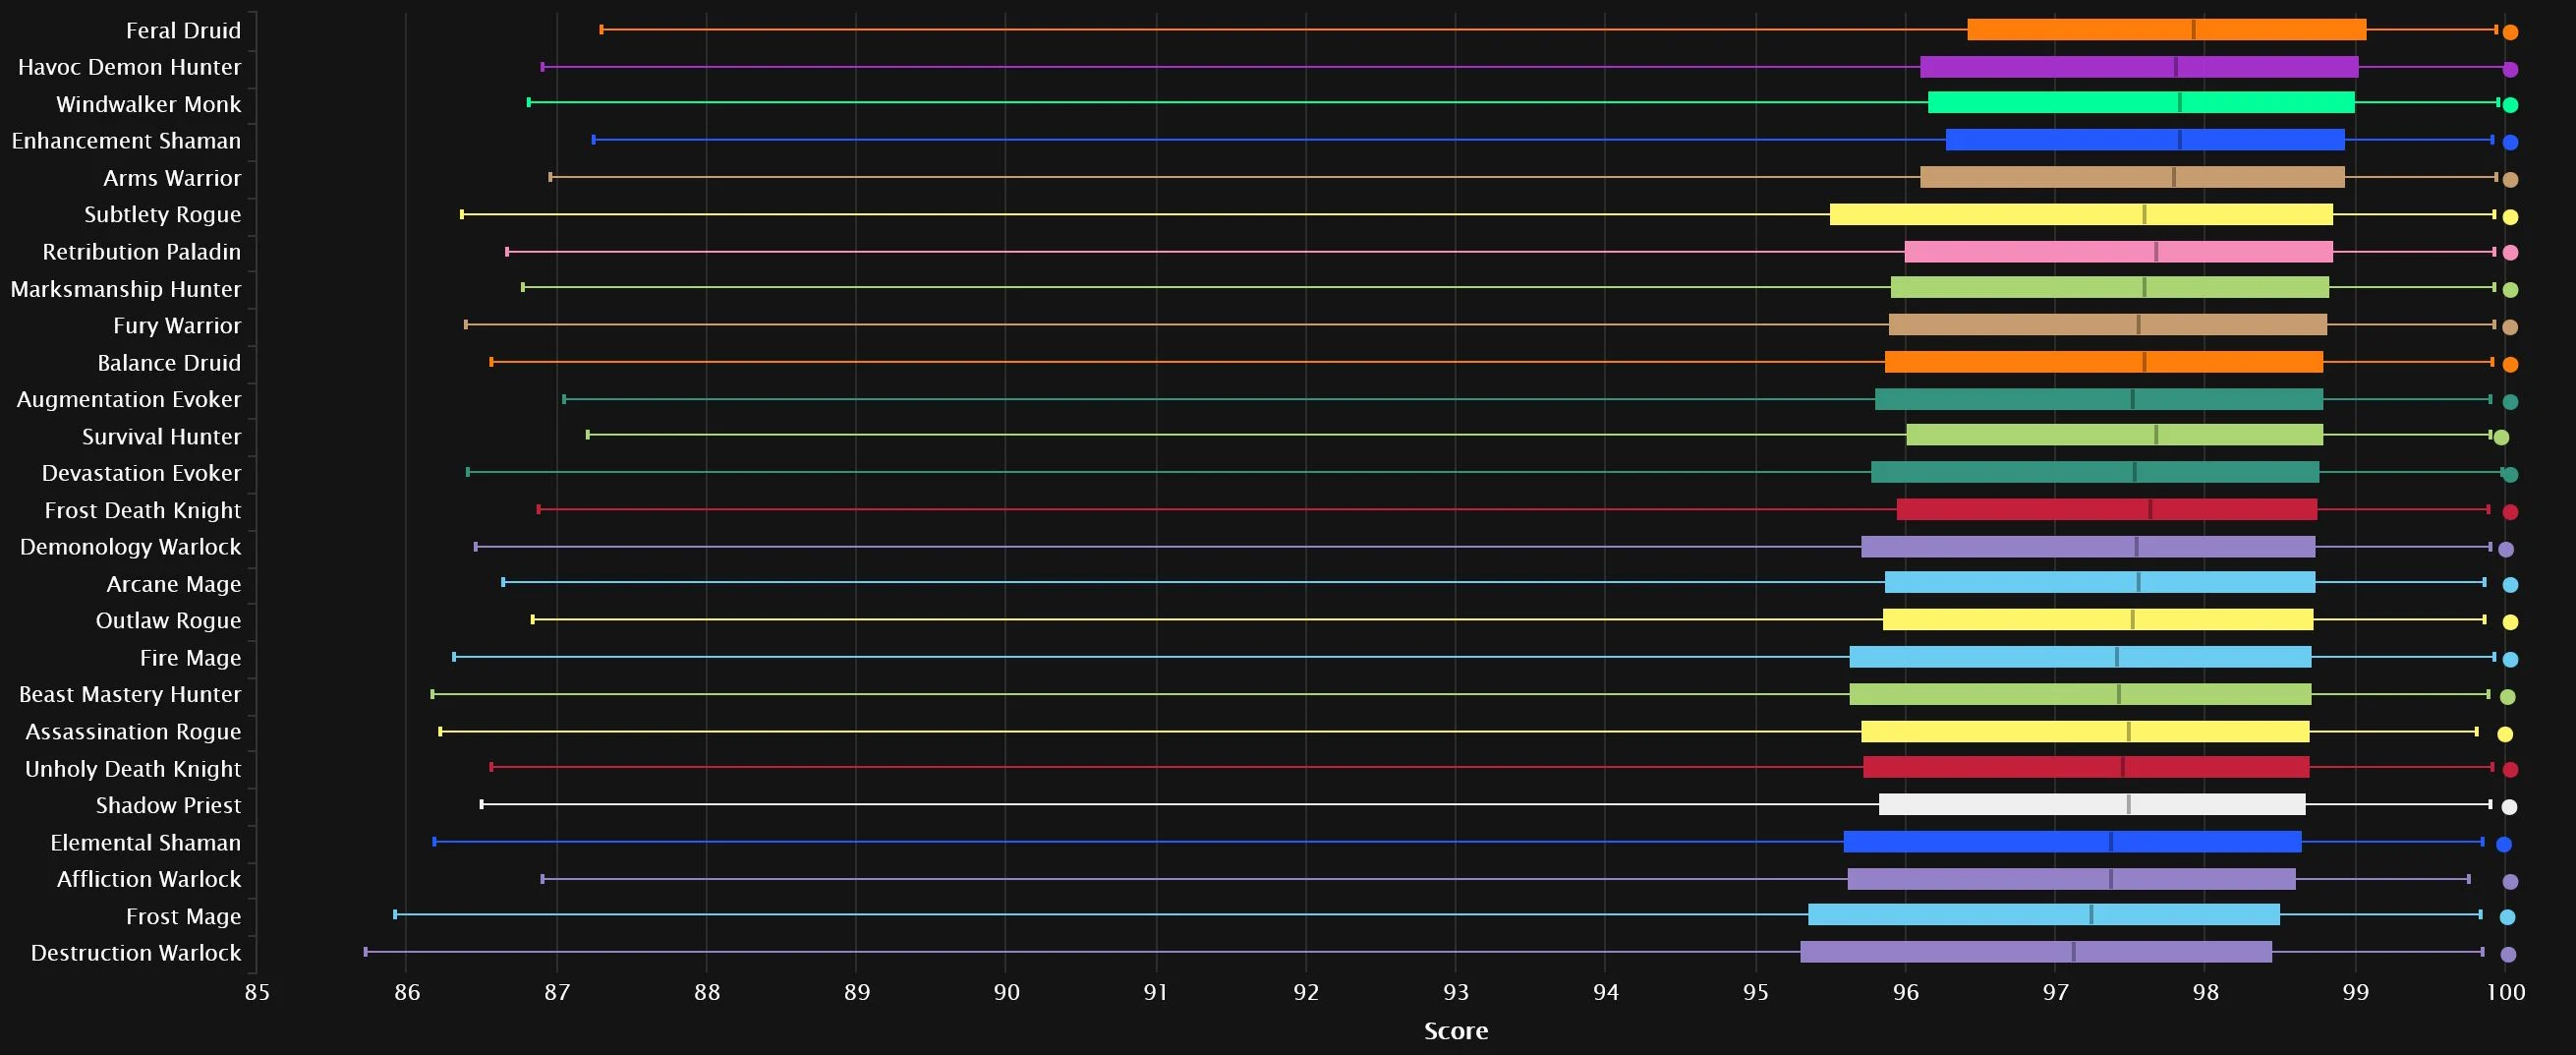Viewport: 2576px width, 1055px height.
Task: Click the teal Augmentation Evoker box bar
Action: coord(2099,399)
